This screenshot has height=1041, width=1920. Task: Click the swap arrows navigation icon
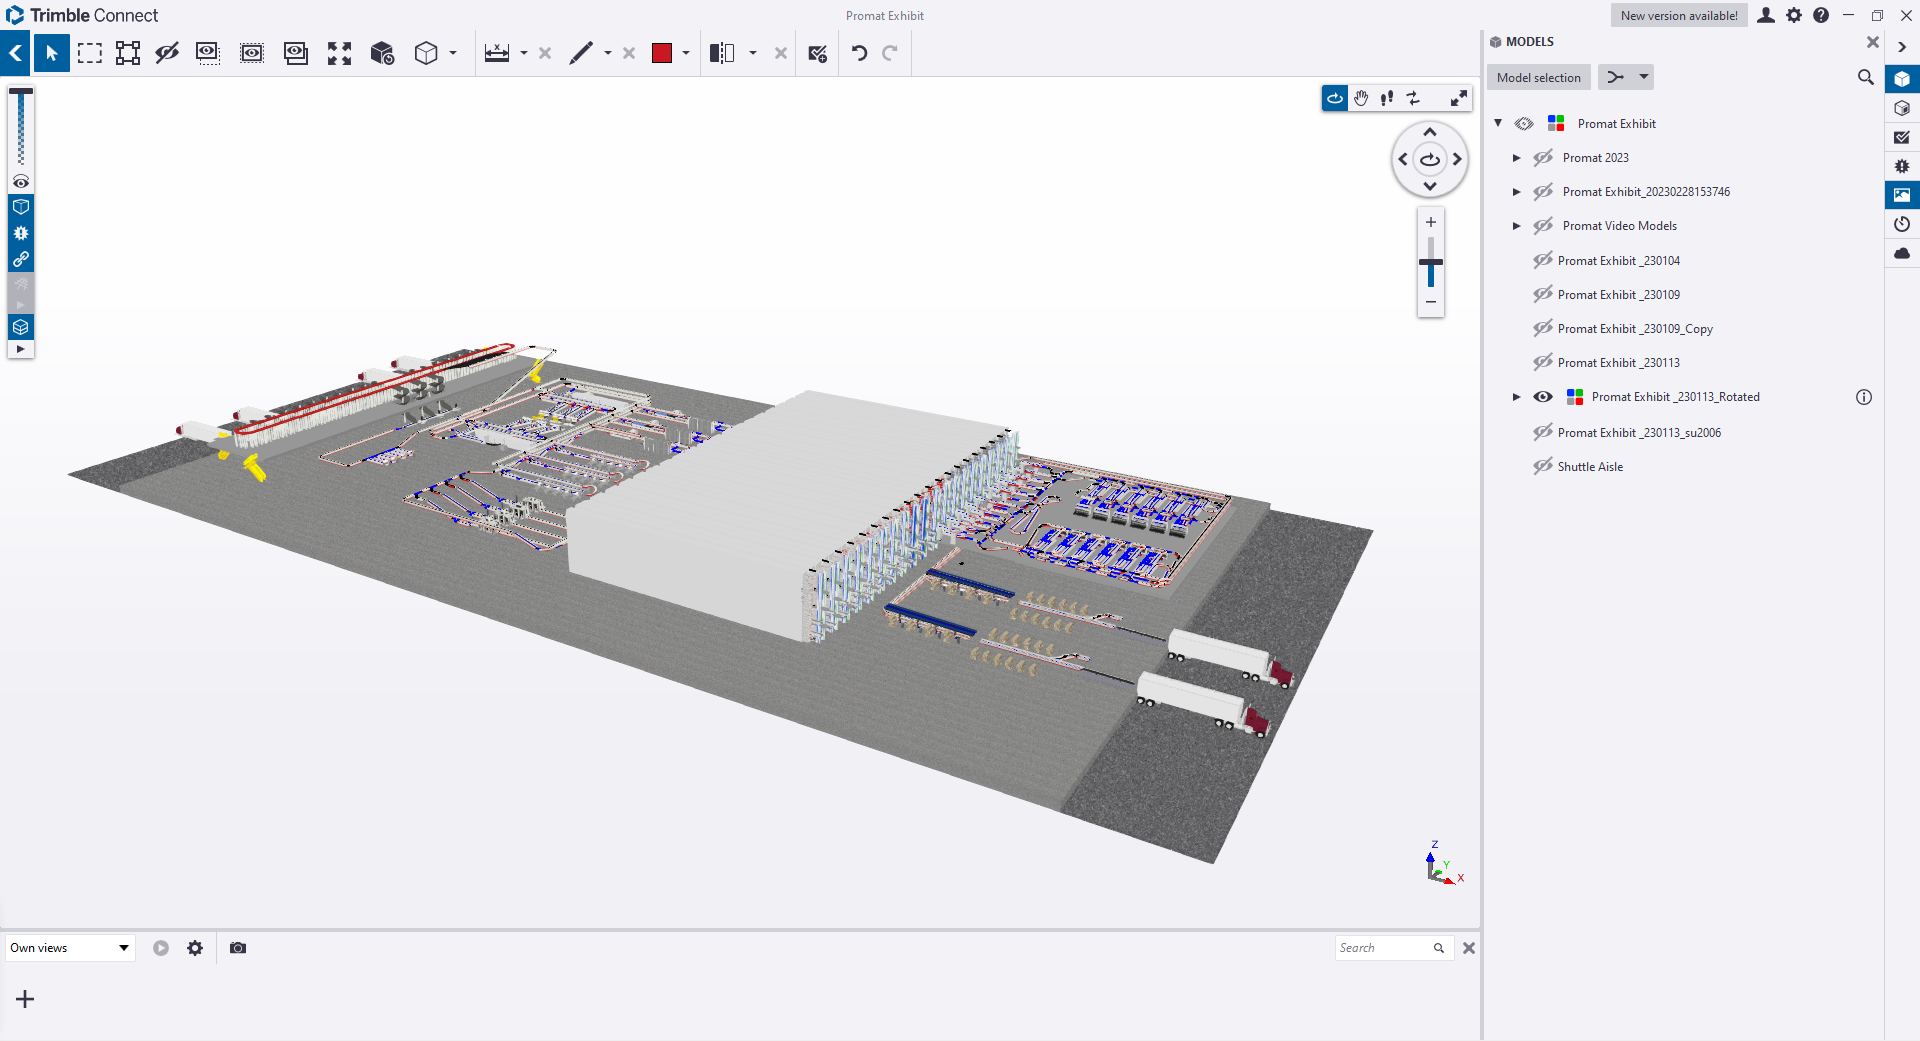[1413, 98]
